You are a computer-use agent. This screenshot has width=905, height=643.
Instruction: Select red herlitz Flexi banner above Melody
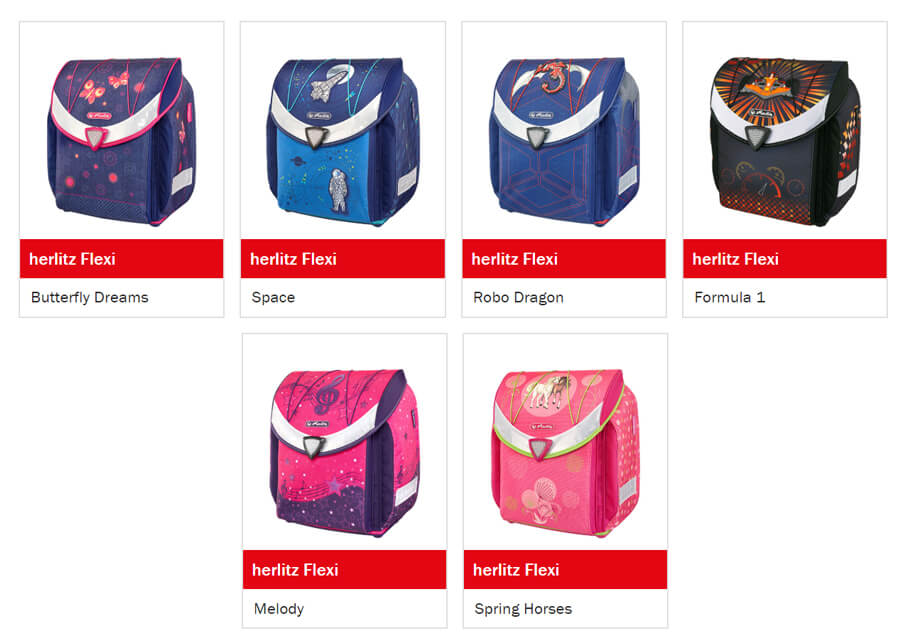[345, 570]
